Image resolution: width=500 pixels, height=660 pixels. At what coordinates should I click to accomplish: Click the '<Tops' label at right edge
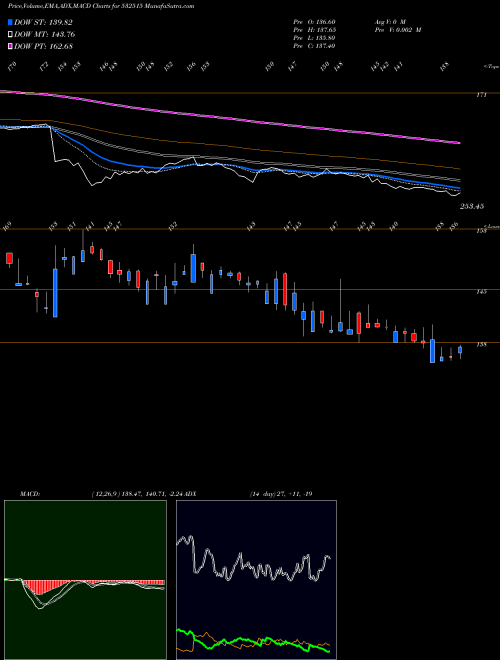click(491, 67)
